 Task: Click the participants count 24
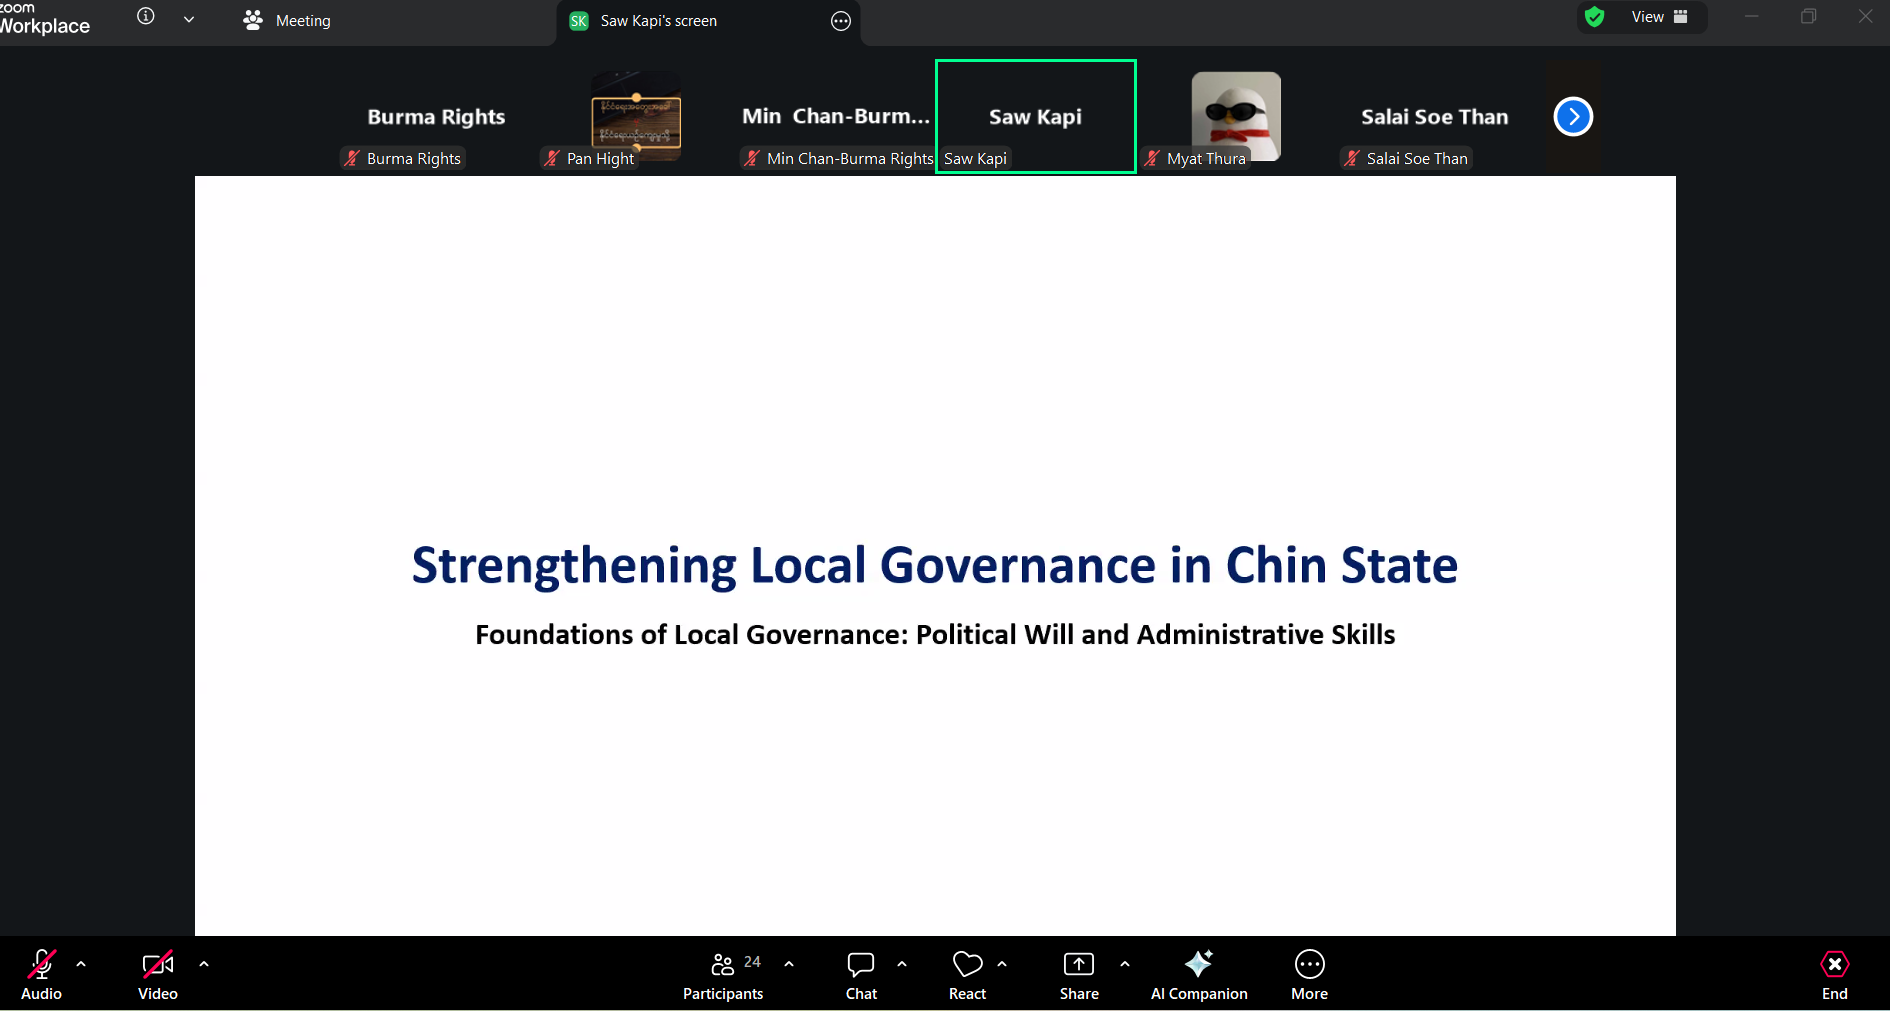pyautogui.click(x=752, y=962)
